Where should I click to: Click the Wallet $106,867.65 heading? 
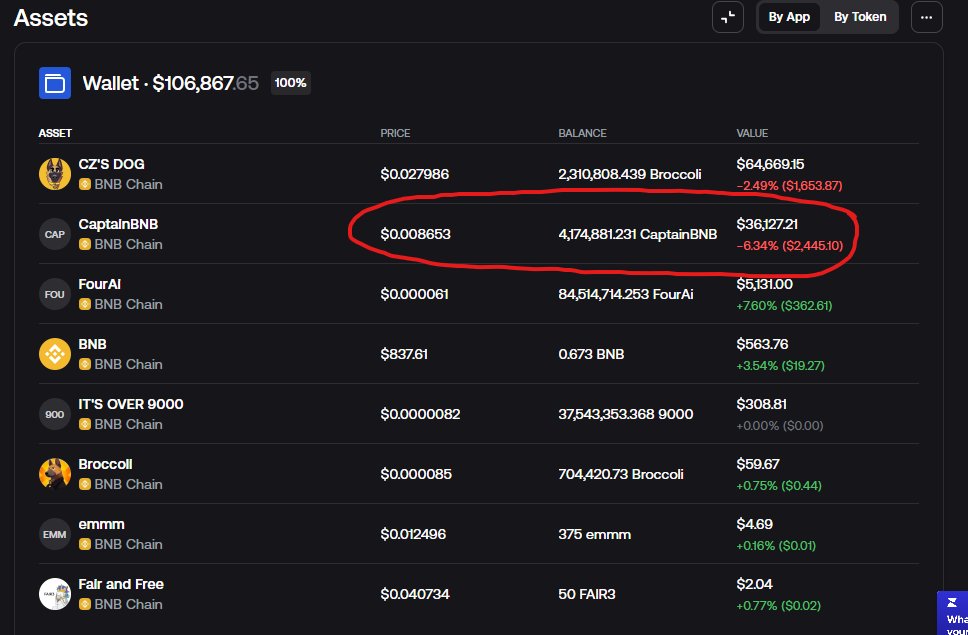click(170, 83)
